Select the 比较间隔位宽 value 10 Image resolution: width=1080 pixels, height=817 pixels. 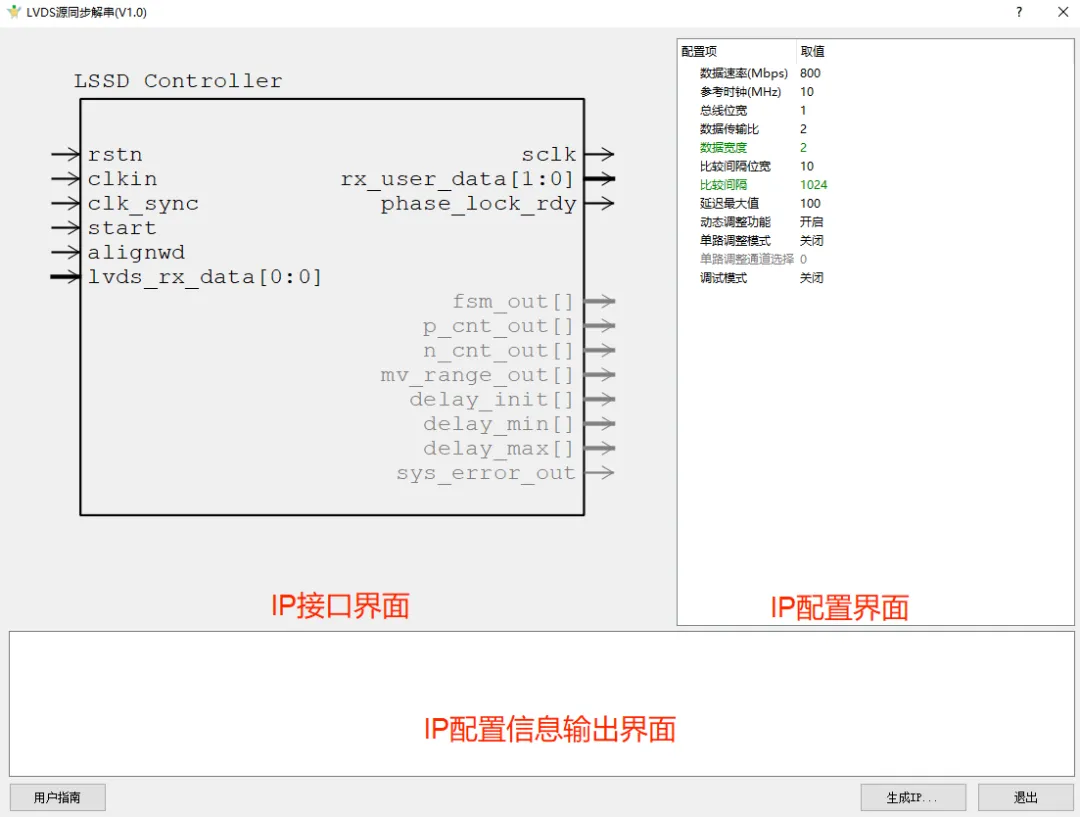coord(807,166)
